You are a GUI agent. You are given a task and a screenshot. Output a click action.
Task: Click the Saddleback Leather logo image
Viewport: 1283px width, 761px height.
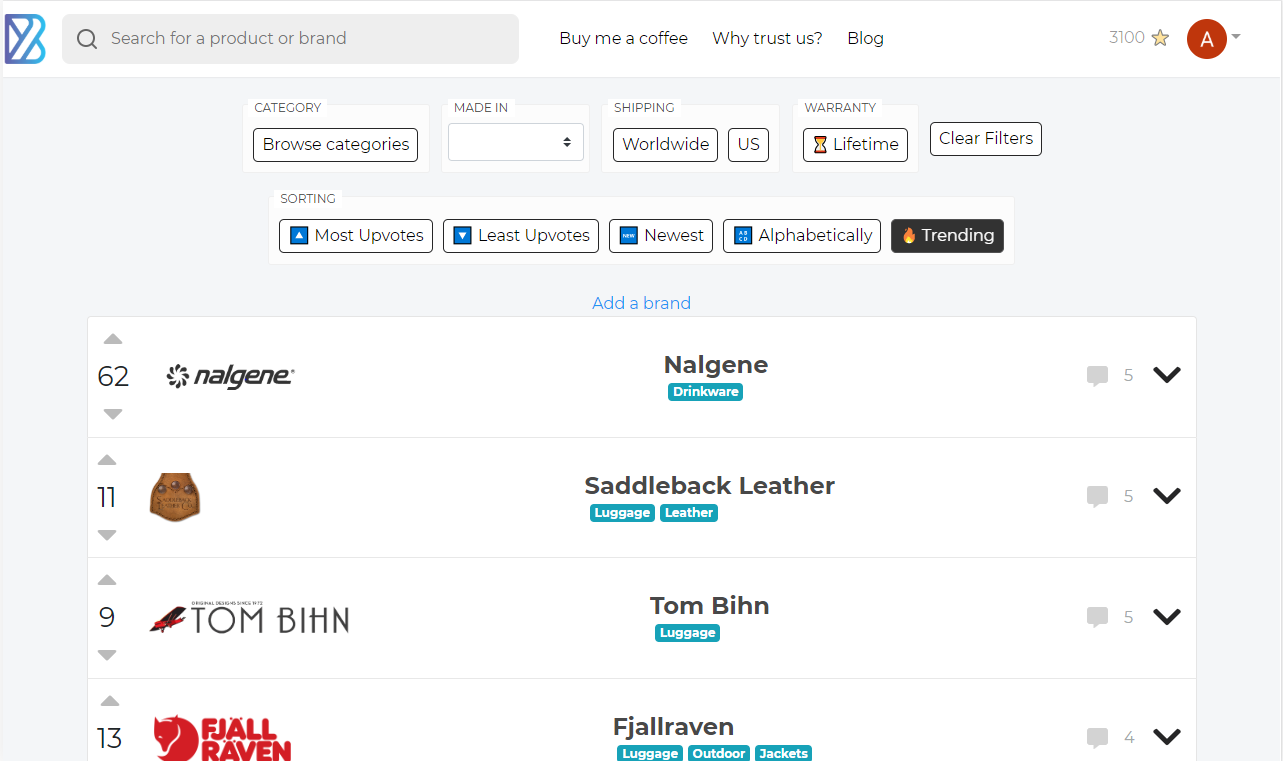(x=175, y=497)
